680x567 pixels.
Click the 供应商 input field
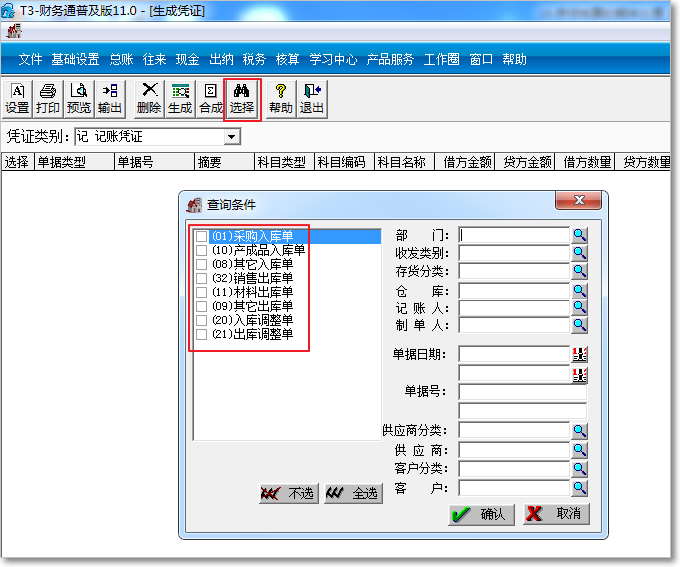(514, 450)
